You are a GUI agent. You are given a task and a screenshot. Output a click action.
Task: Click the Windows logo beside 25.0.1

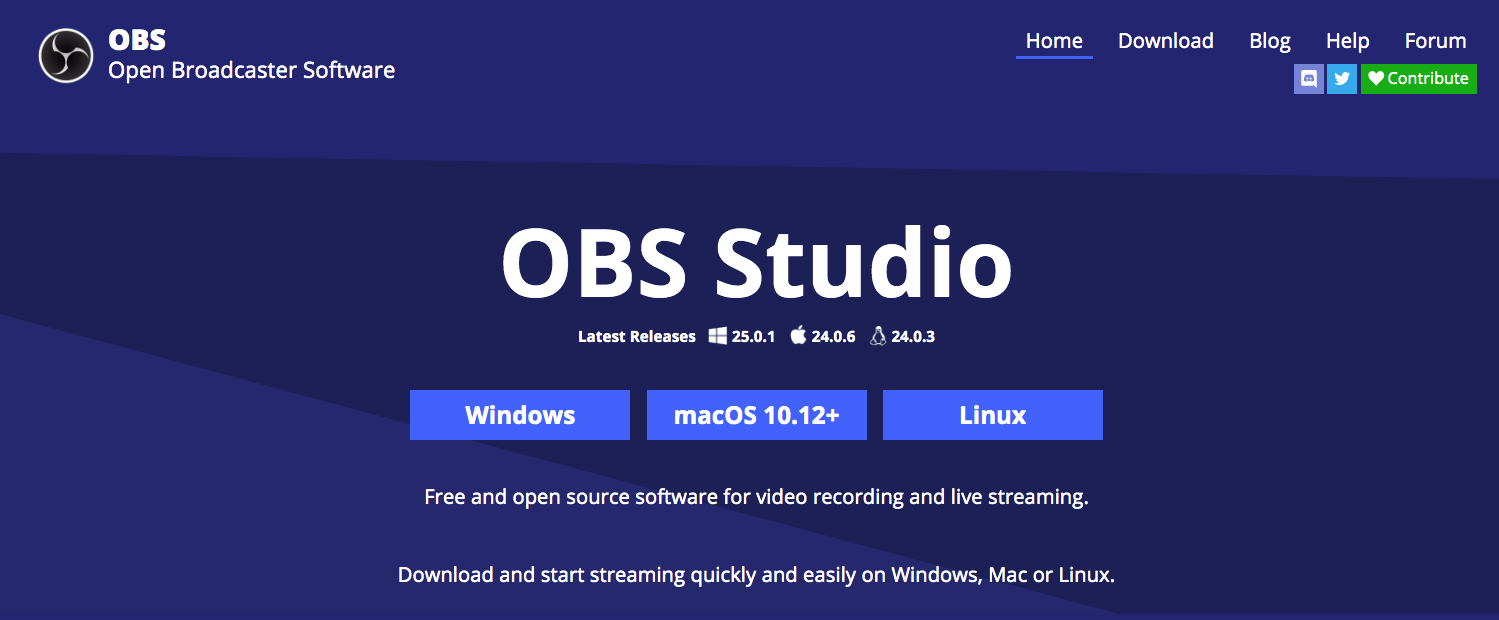pyautogui.click(x=718, y=336)
